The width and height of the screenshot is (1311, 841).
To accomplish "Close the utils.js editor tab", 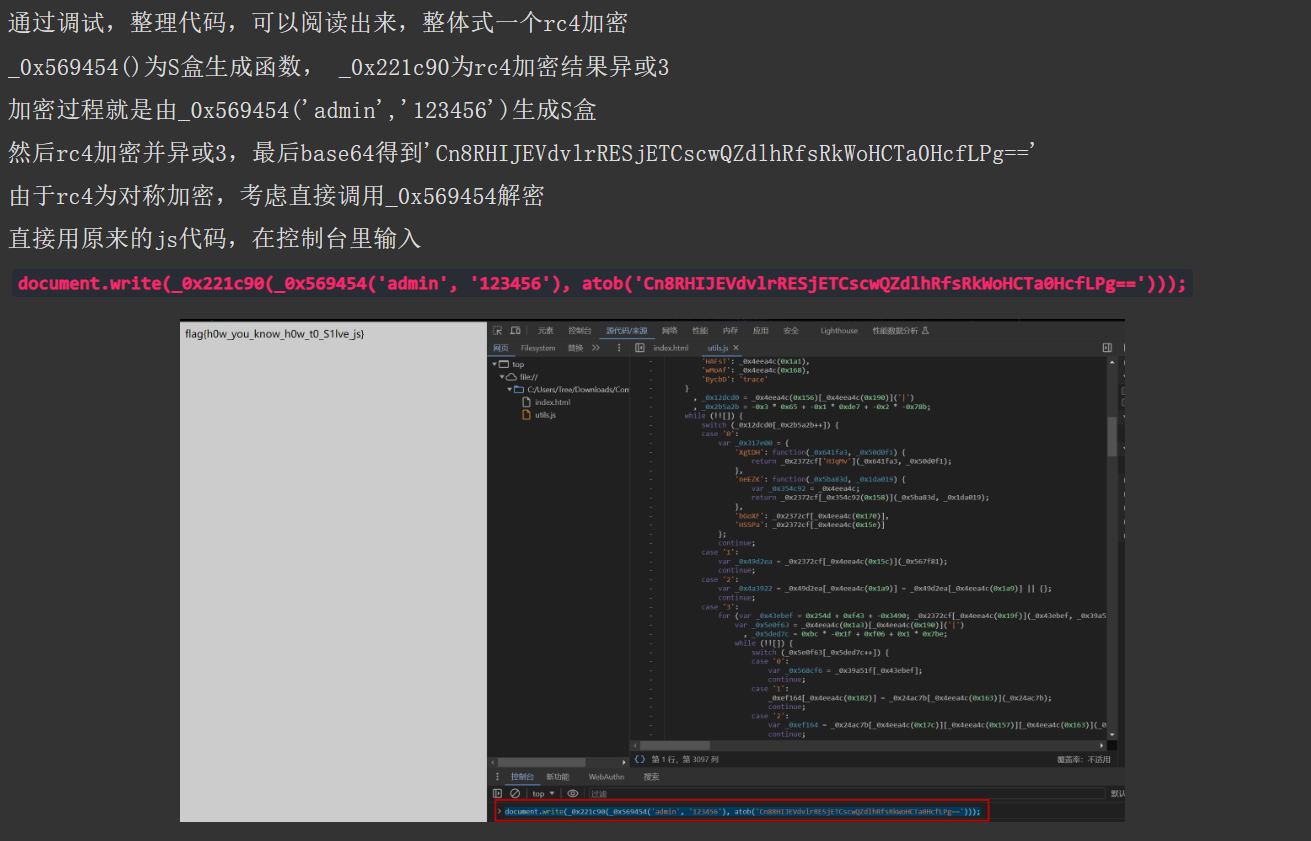I will click(x=738, y=347).
